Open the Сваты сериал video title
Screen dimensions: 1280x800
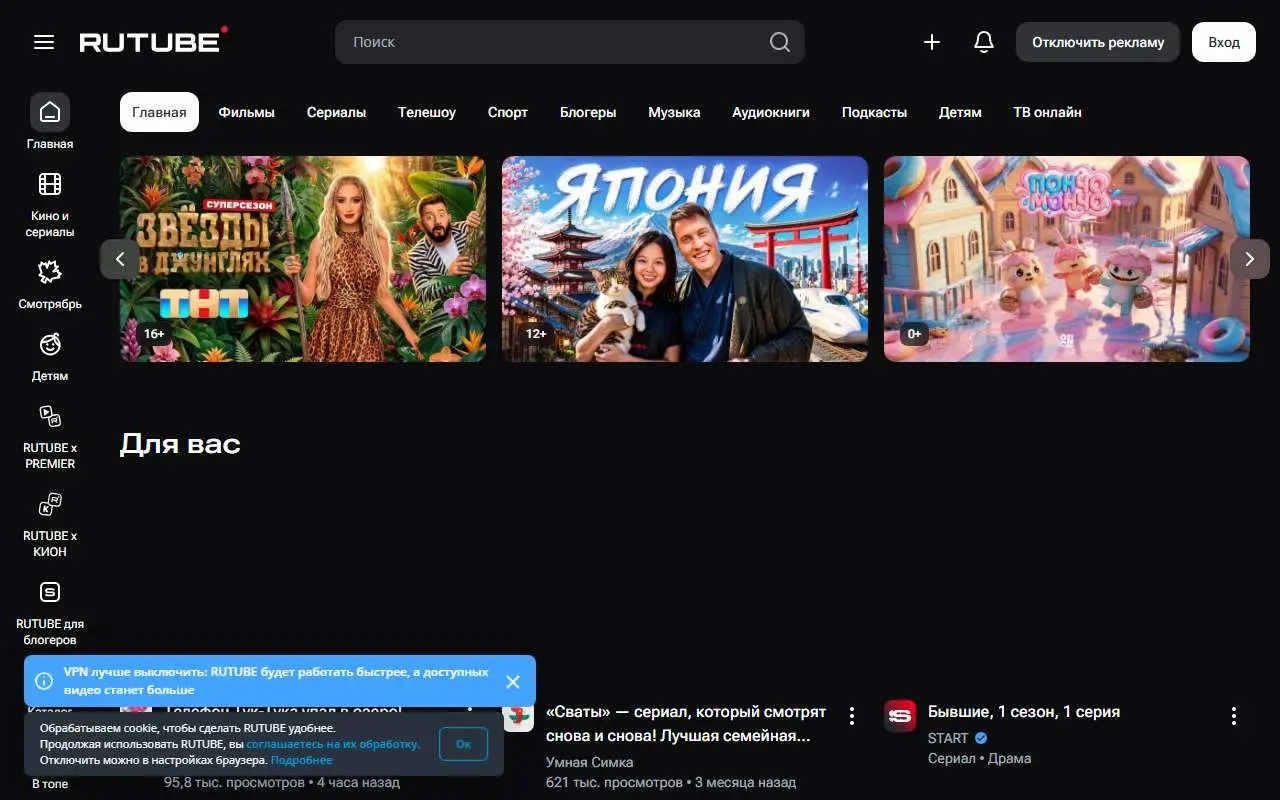tap(686, 724)
